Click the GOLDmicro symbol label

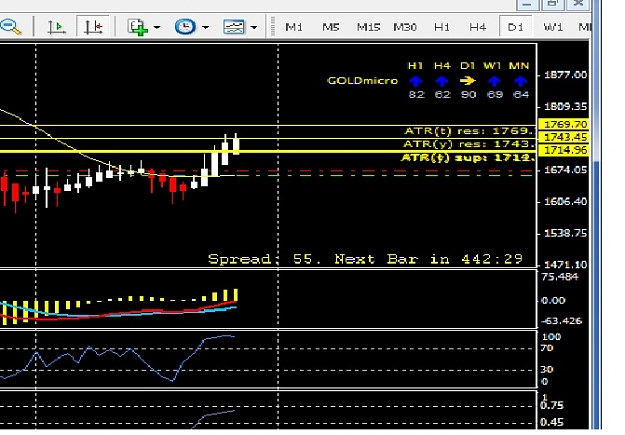[362, 81]
